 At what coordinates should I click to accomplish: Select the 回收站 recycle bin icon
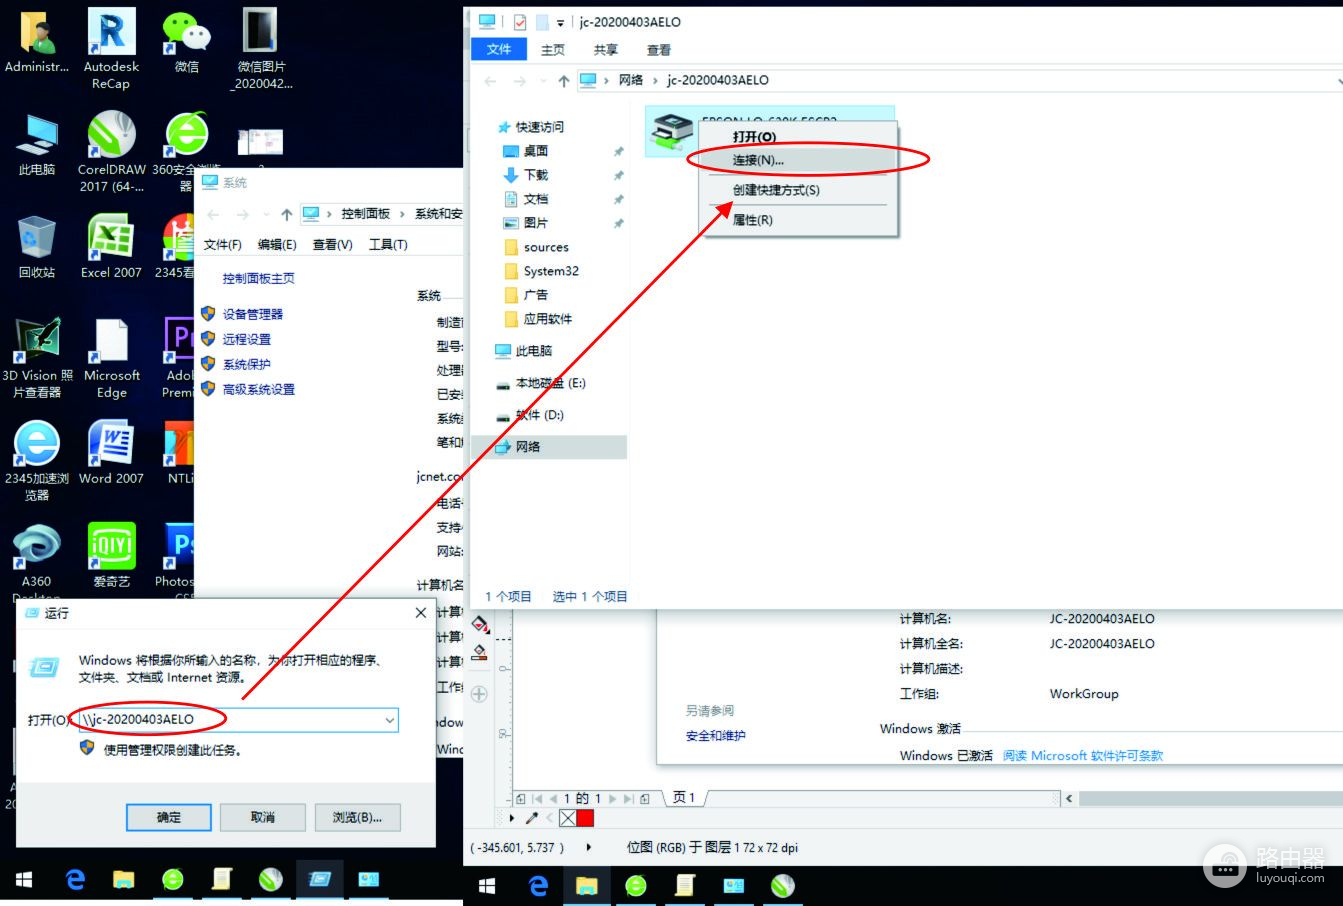[x=37, y=247]
